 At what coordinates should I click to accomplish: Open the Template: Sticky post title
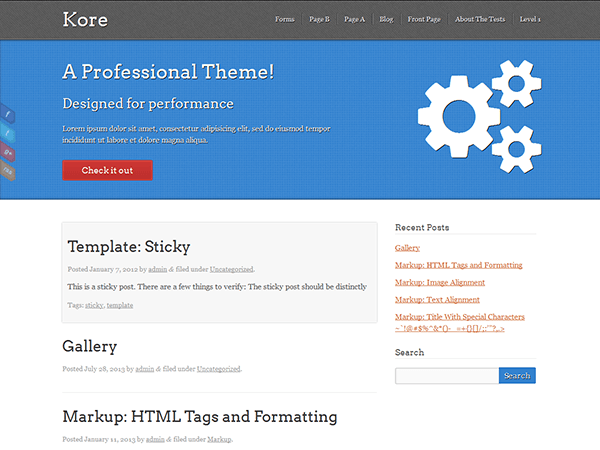(x=129, y=247)
